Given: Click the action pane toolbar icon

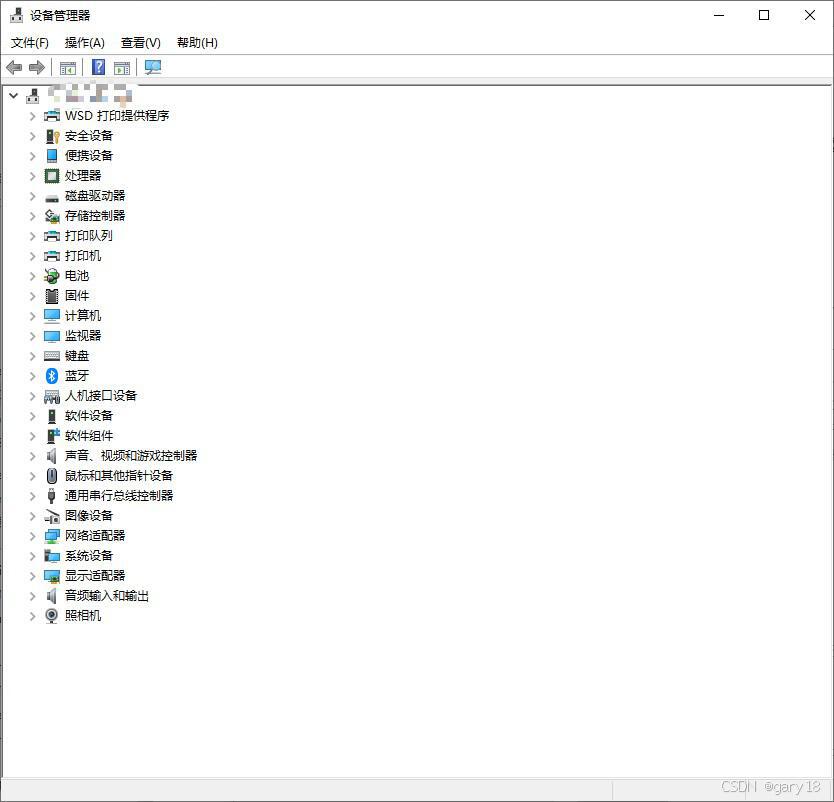Looking at the screenshot, I should coord(122,68).
